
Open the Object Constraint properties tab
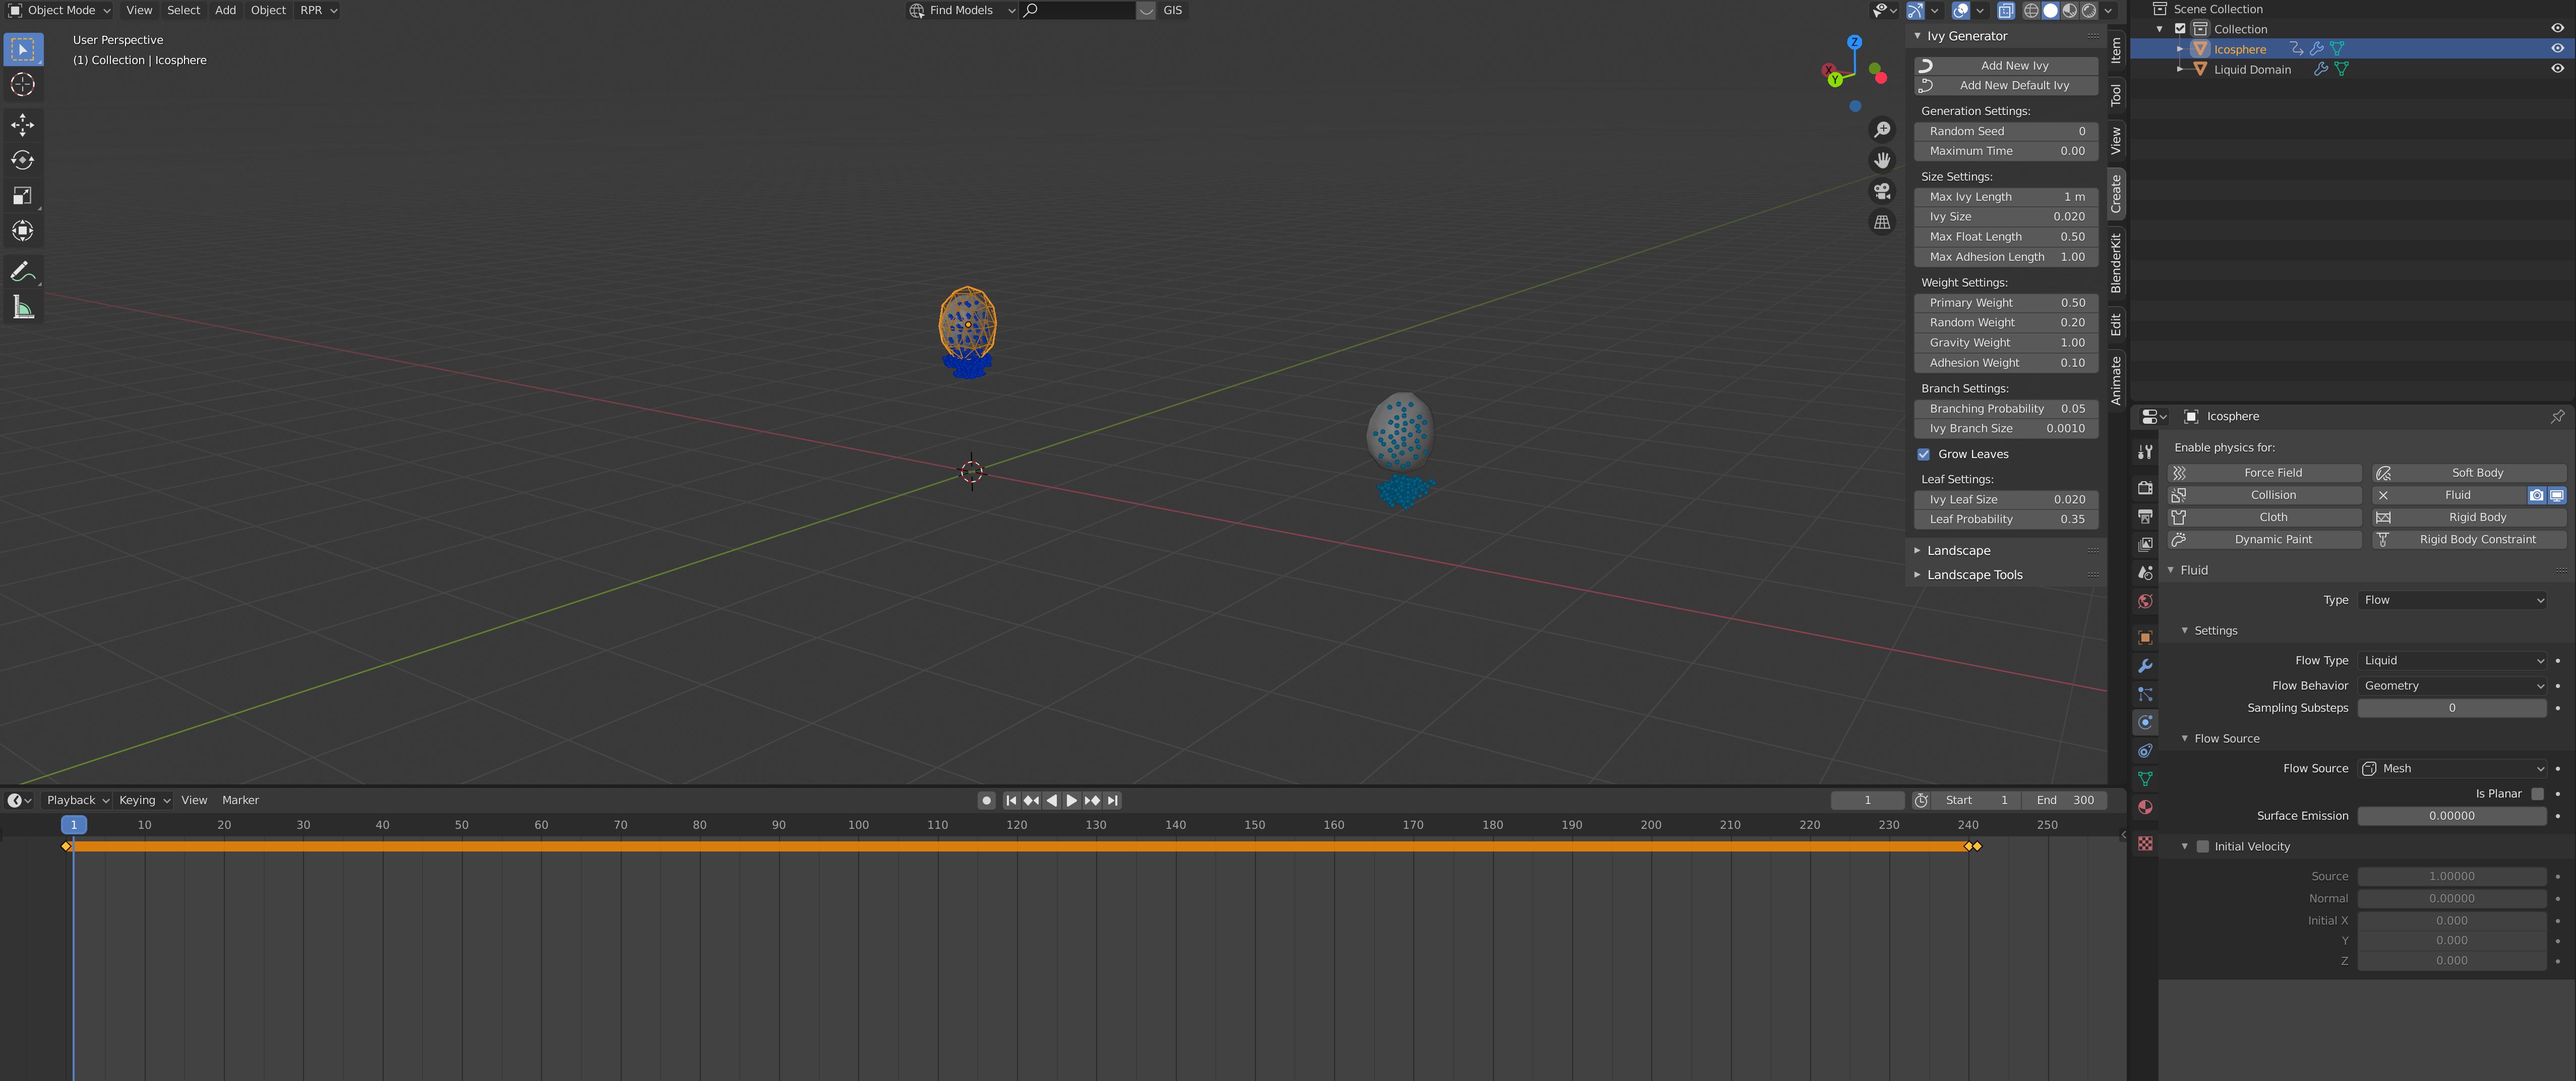(x=2145, y=751)
